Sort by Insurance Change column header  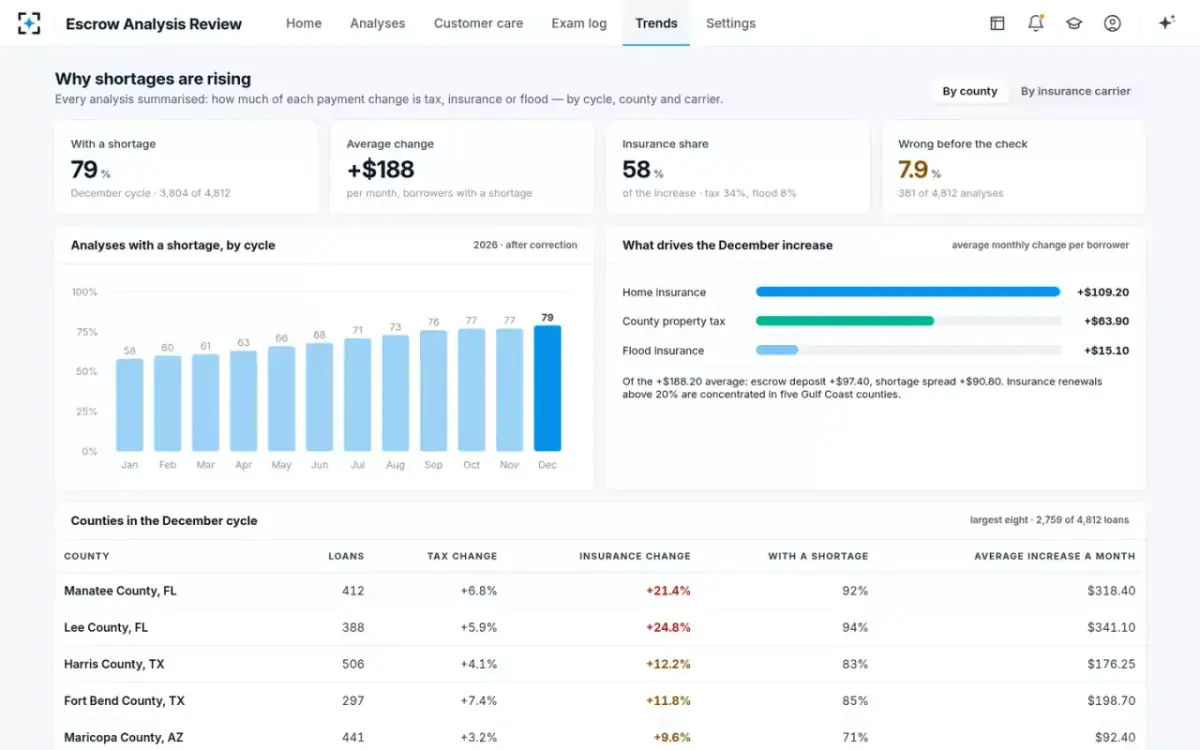pyautogui.click(x=635, y=556)
